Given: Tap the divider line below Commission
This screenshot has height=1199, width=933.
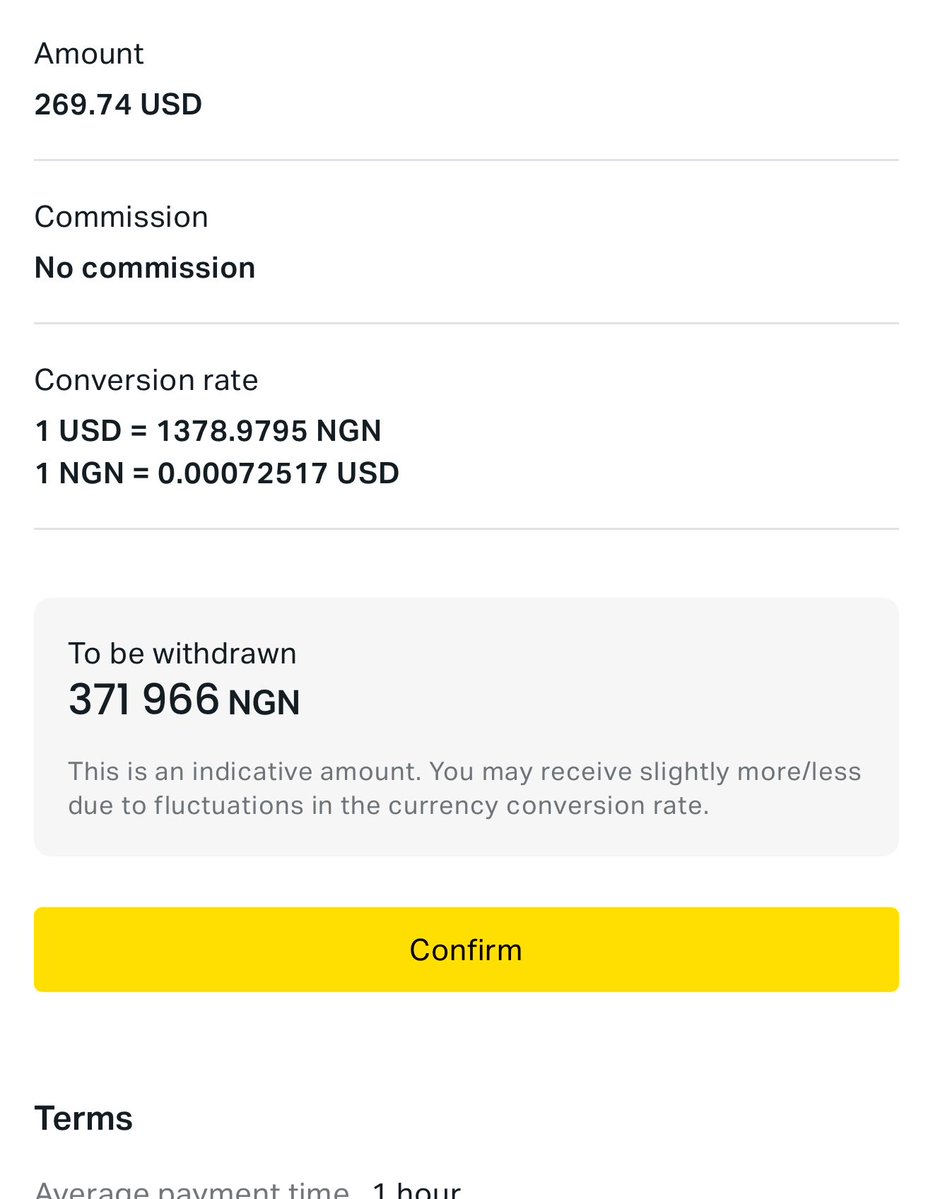Looking at the screenshot, I should click(466, 323).
